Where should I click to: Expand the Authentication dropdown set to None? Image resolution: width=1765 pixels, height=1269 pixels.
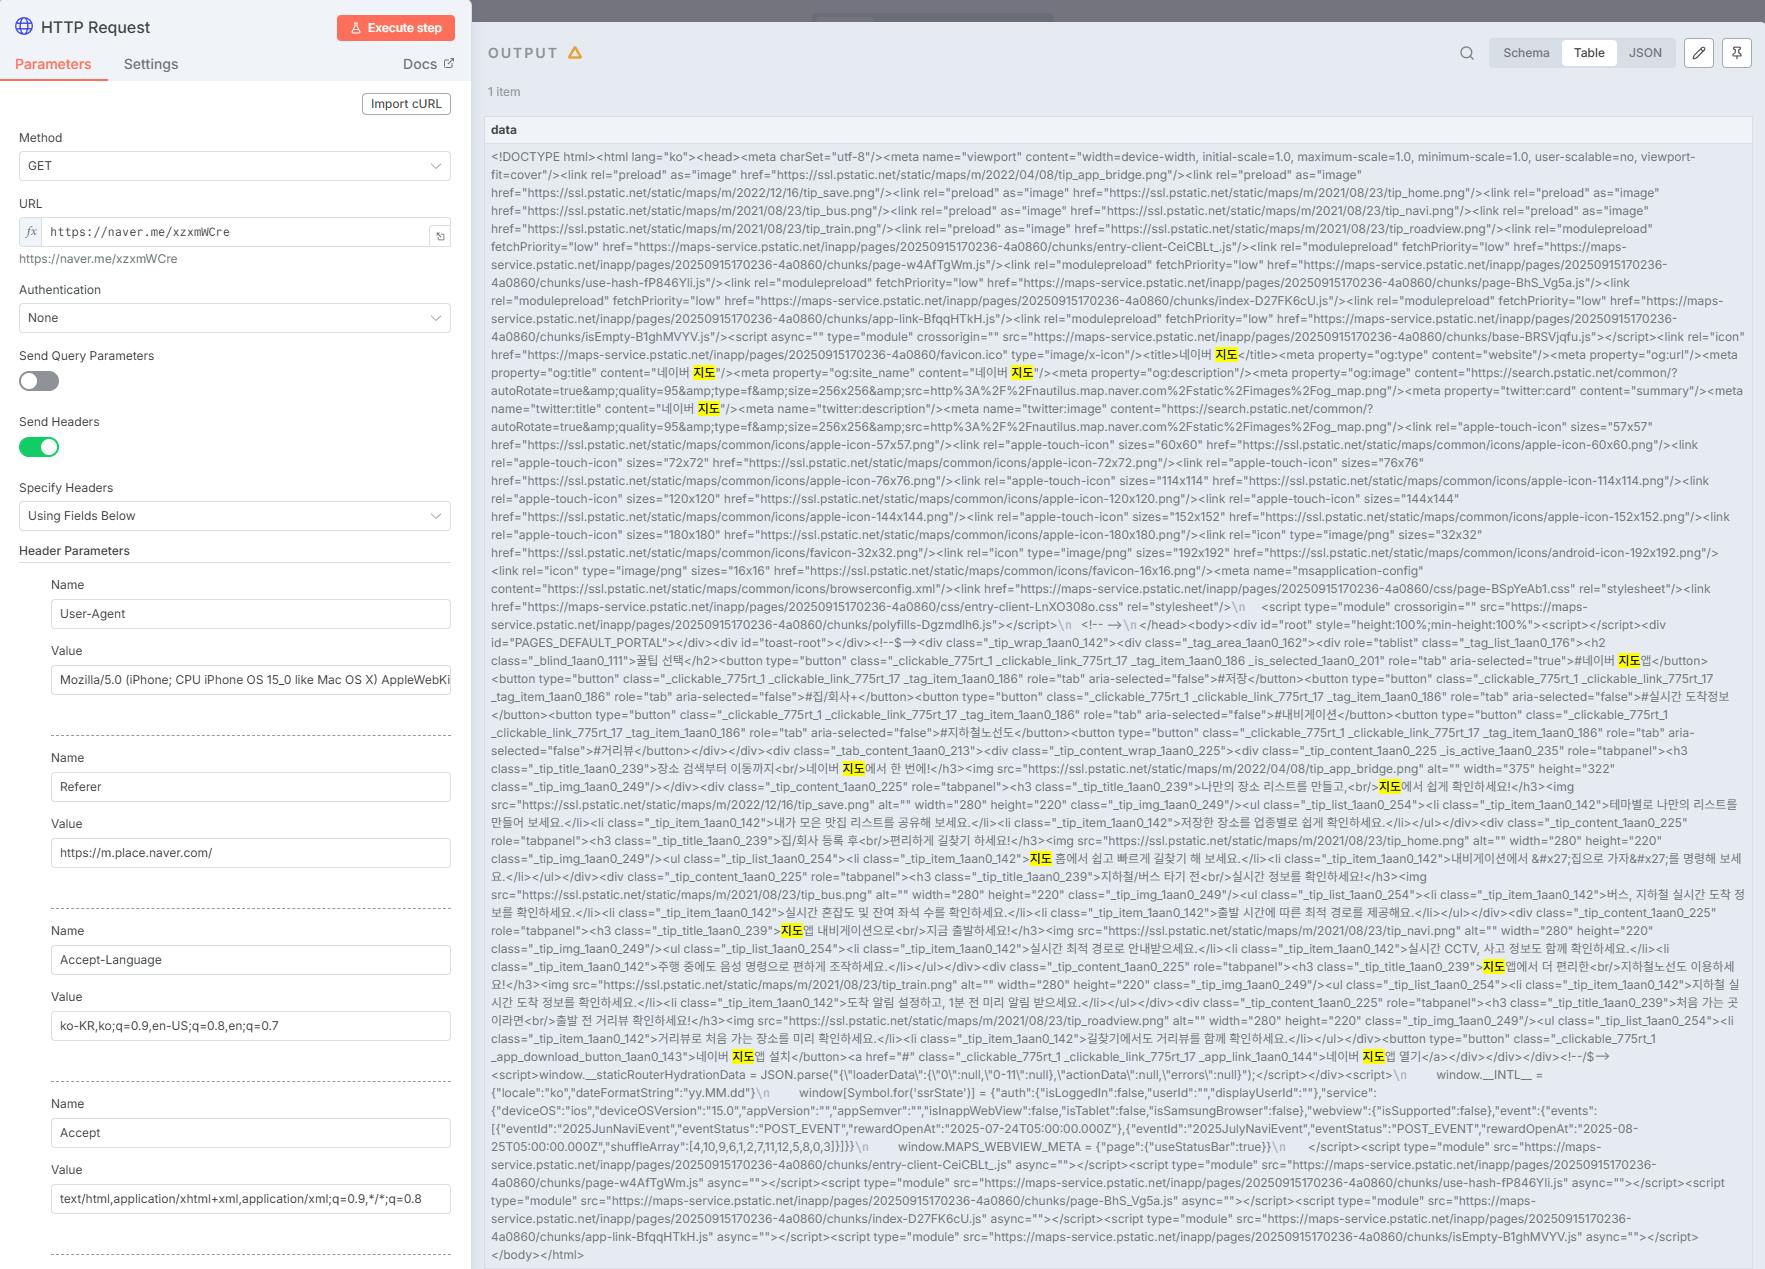click(x=235, y=318)
